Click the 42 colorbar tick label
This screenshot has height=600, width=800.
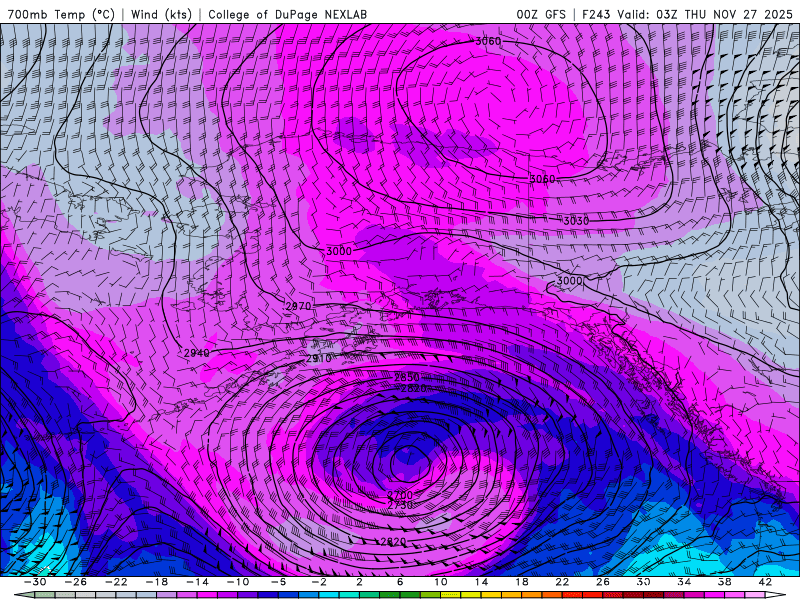(765, 582)
